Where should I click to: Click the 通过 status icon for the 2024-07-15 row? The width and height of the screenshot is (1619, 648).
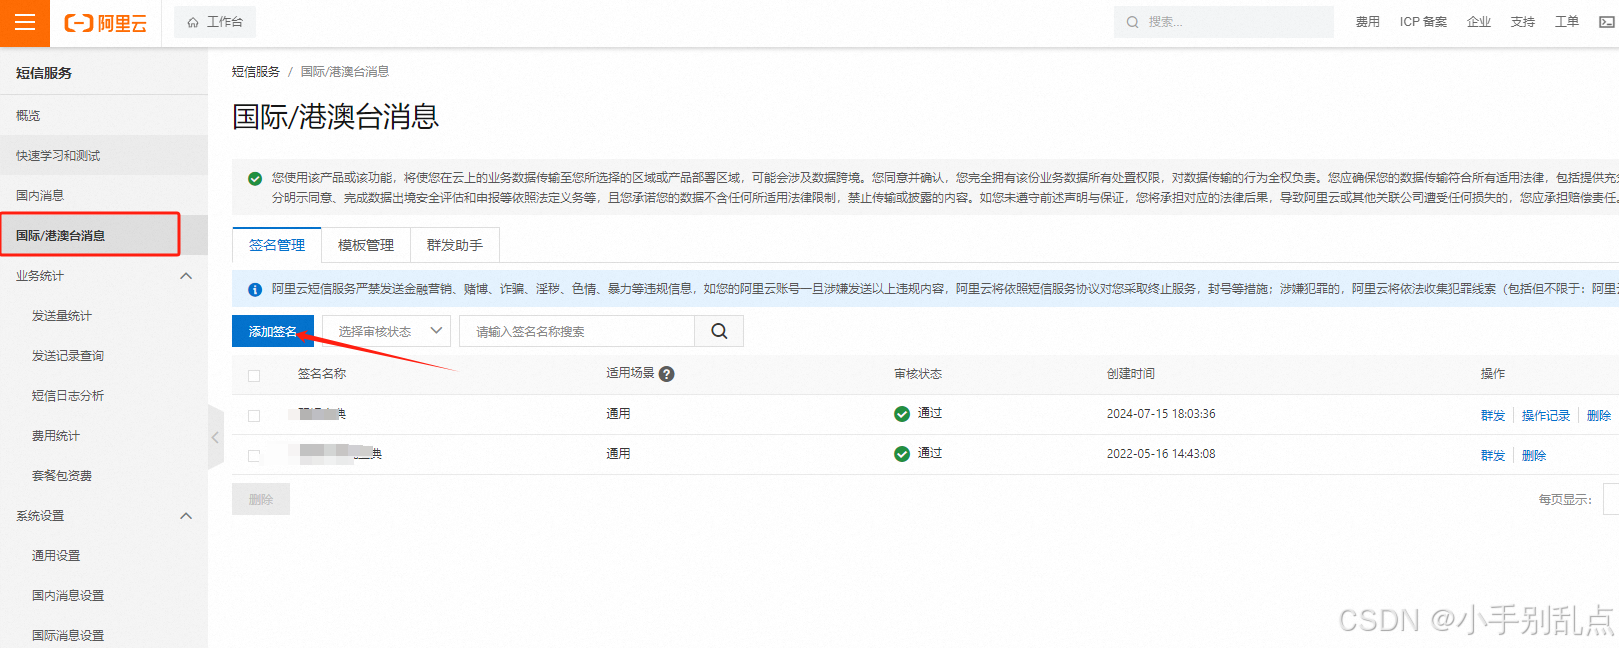pyautogui.click(x=902, y=414)
